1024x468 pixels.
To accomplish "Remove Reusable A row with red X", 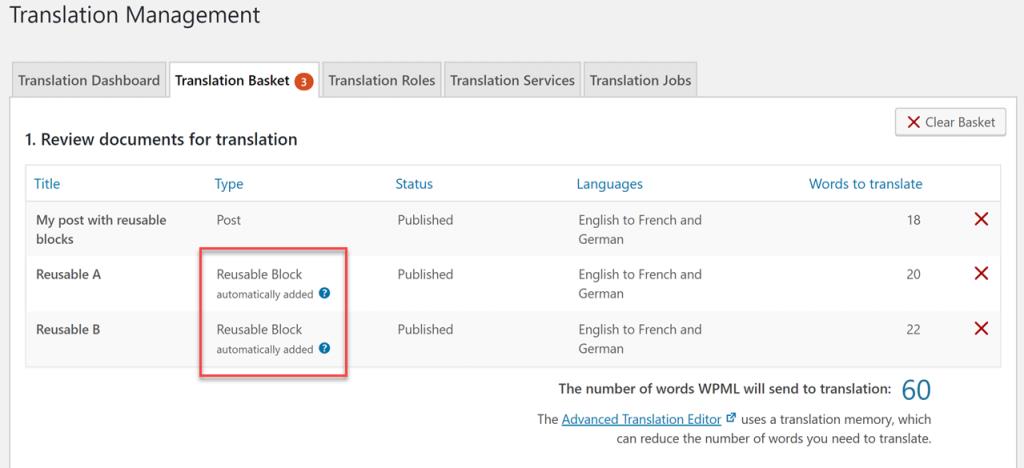I will click(980, 274).
